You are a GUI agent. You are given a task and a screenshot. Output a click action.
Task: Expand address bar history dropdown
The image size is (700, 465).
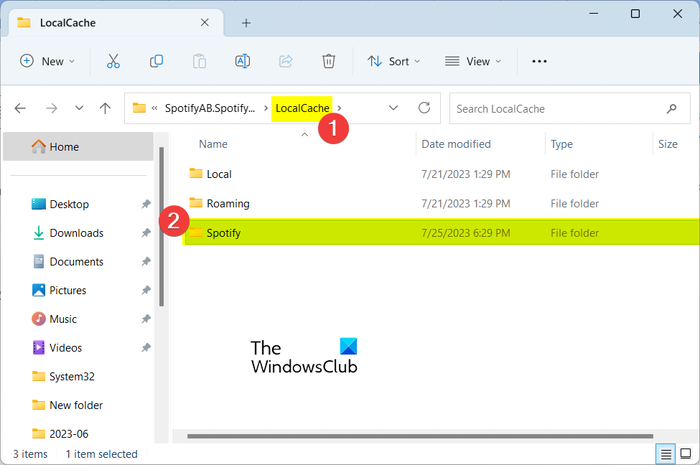[x=393, y=108]
